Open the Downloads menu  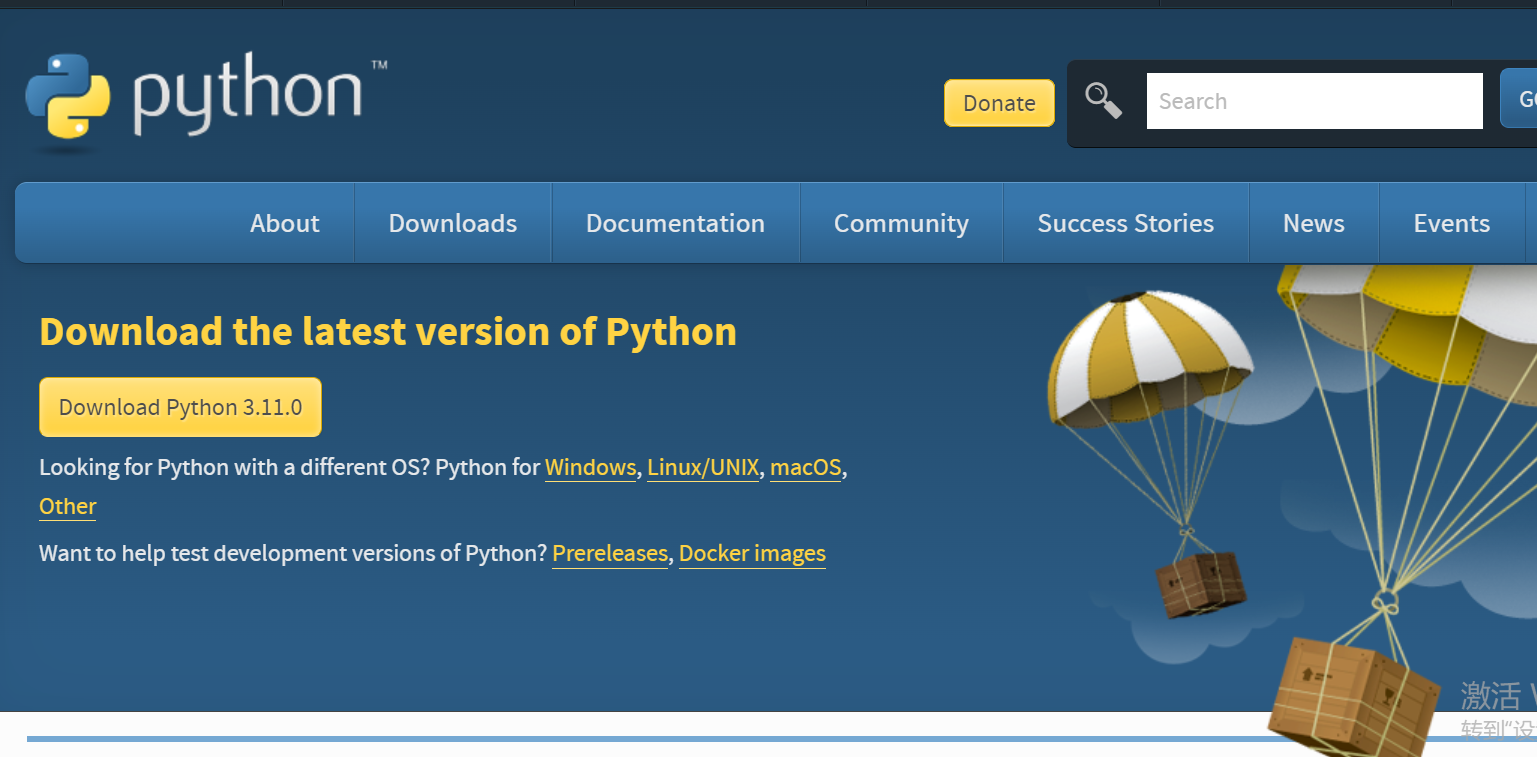(x=453, y=223)
